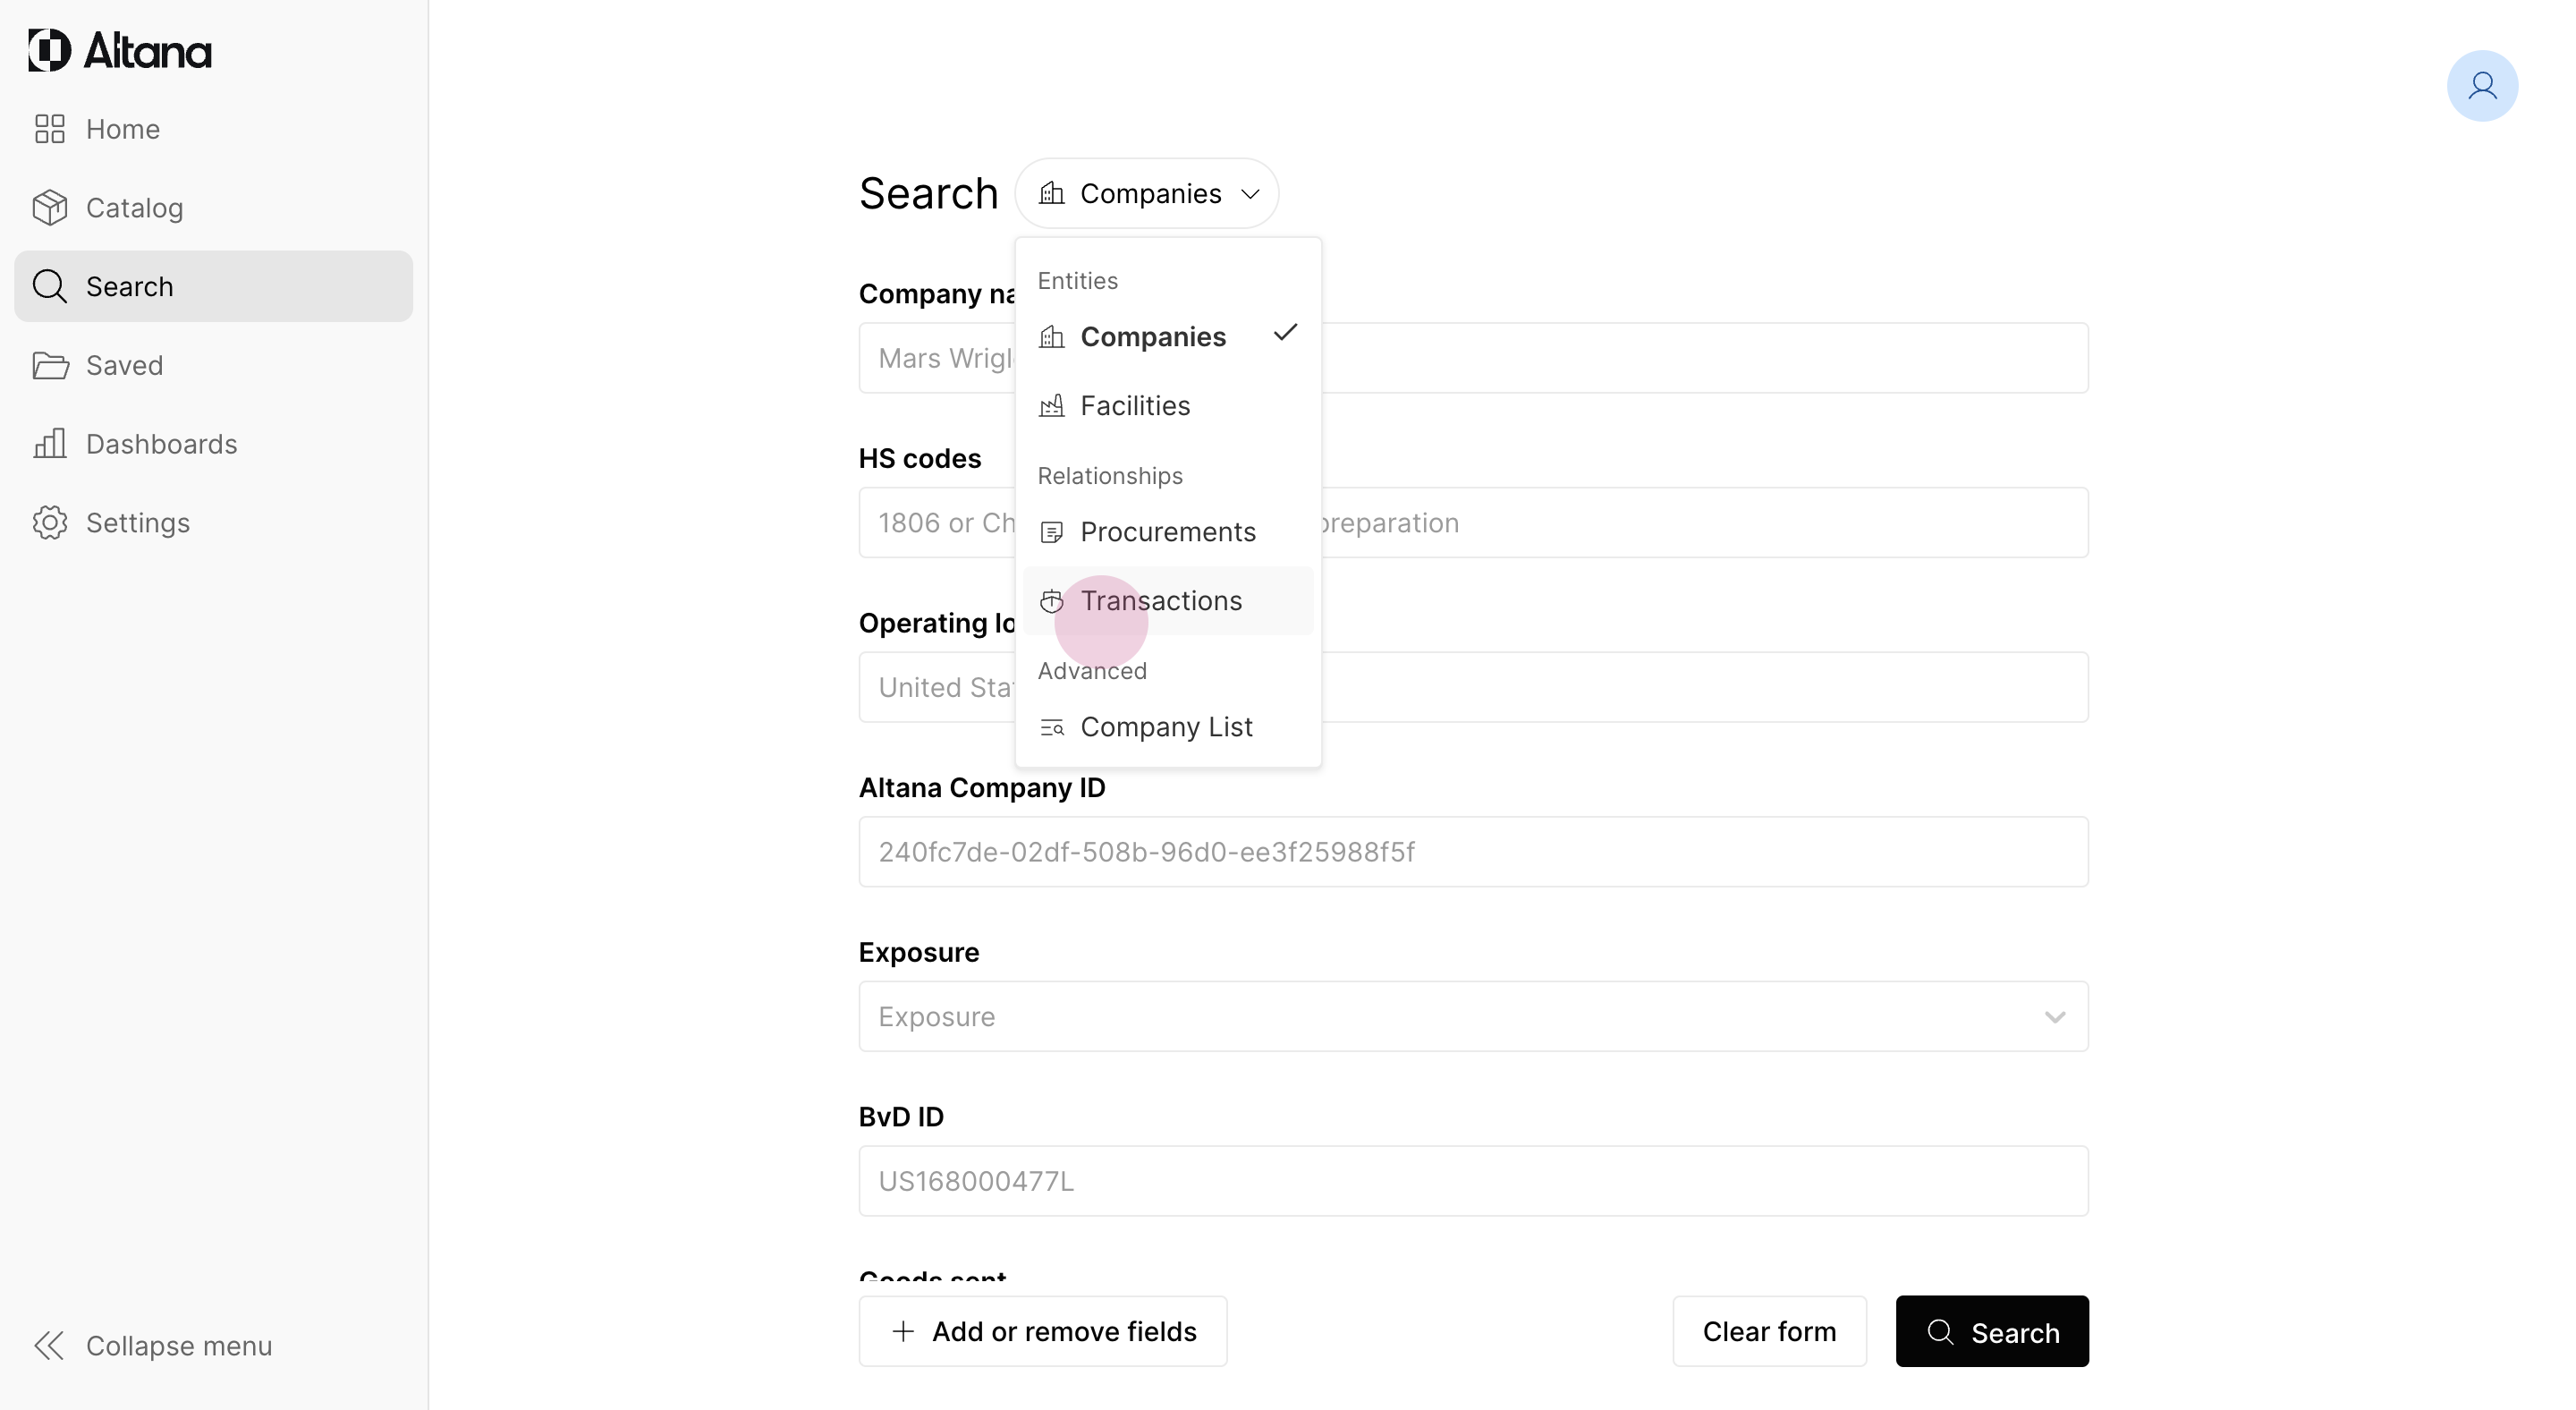This screenshot has width=2576, height=1410.
Task: Expand the Exposure dropdown field
Action: 1473,1017
